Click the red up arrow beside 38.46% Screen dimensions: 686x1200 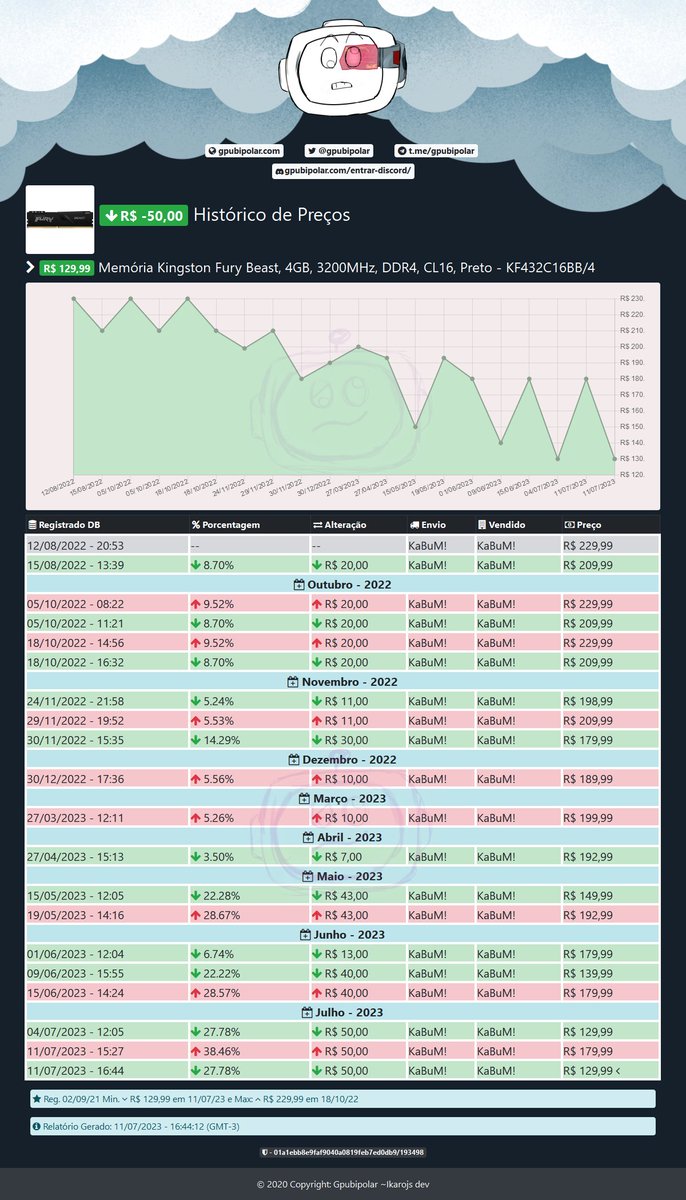[196, 1051]
